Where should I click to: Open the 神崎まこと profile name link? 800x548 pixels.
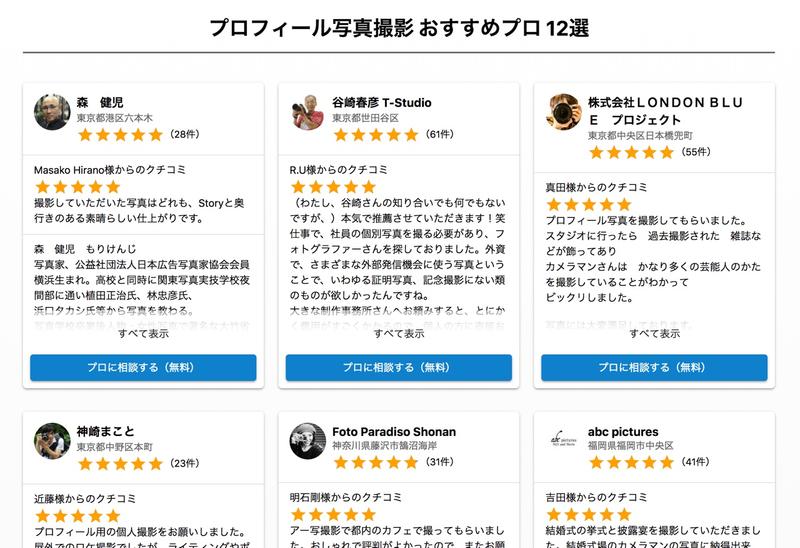coord(105,432)
